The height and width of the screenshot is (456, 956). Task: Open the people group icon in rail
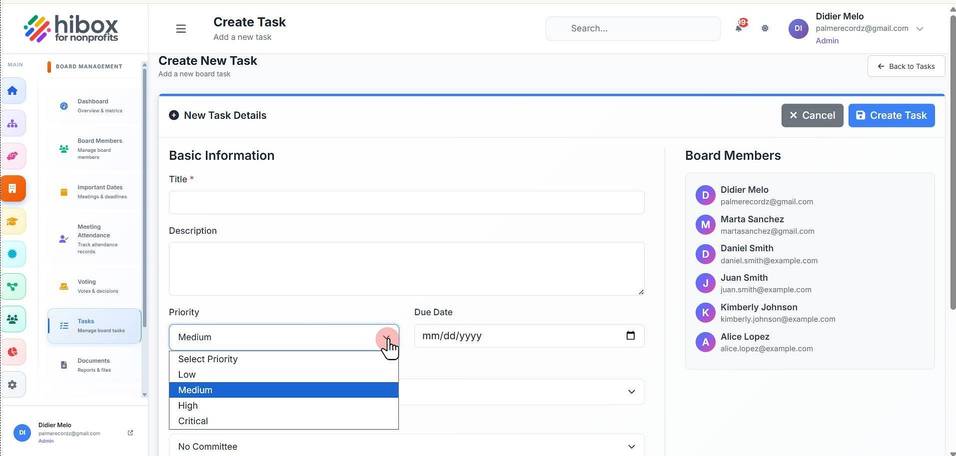pos(12,319)
